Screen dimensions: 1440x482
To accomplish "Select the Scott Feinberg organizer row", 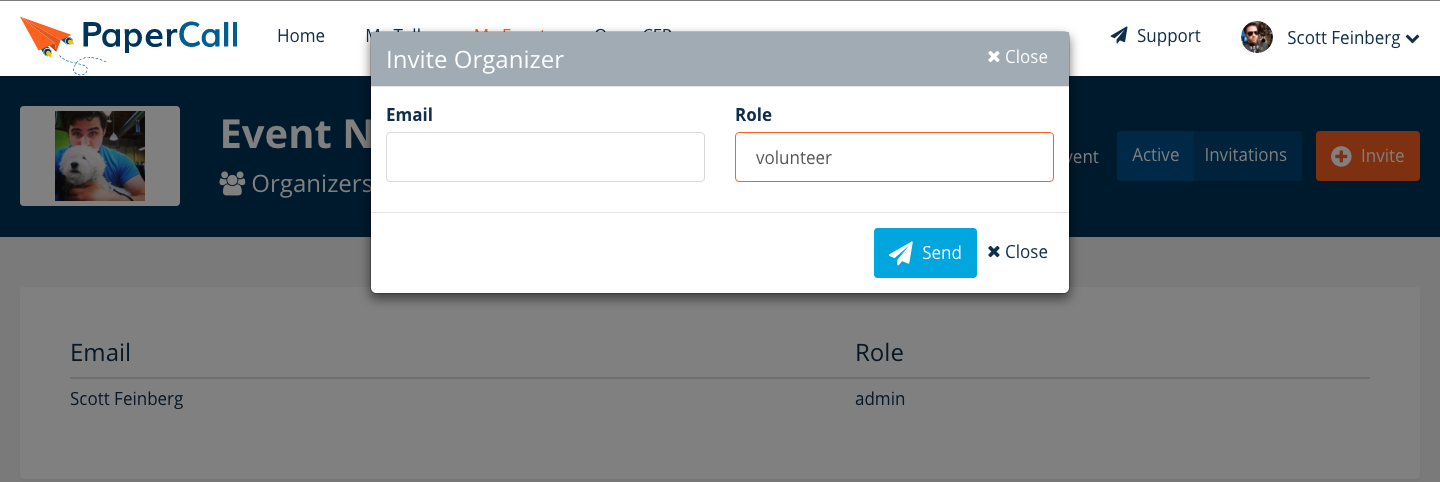I will [x=126, y=399].
